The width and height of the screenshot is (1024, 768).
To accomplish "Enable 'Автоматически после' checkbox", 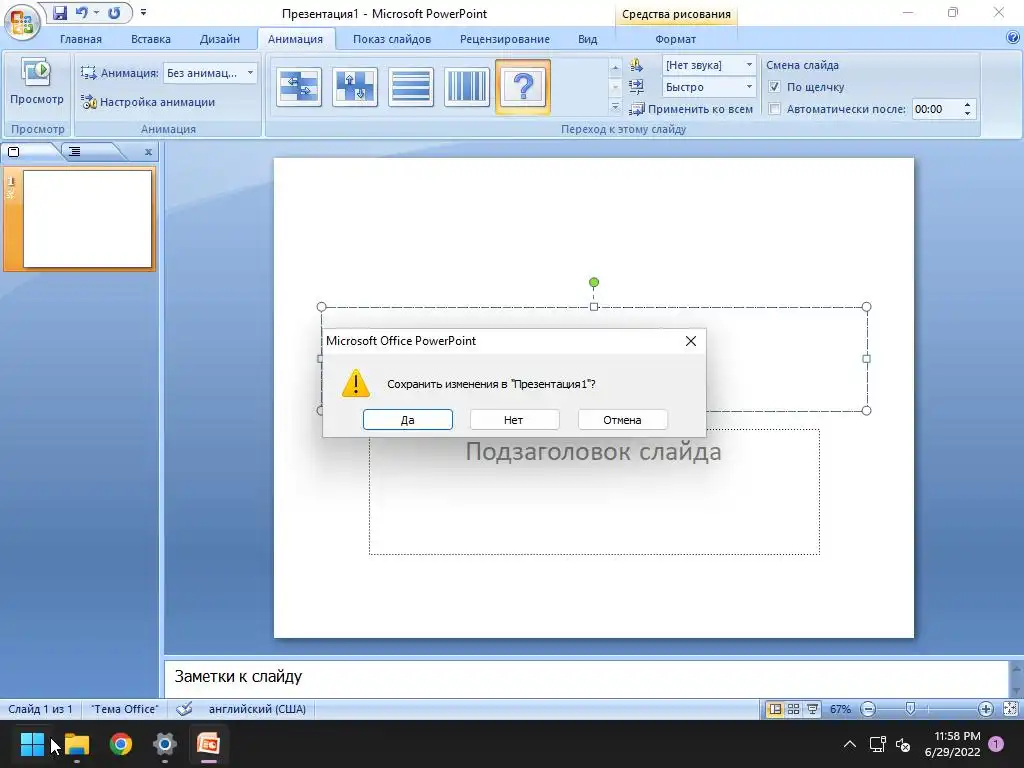I will coord(775,109).
